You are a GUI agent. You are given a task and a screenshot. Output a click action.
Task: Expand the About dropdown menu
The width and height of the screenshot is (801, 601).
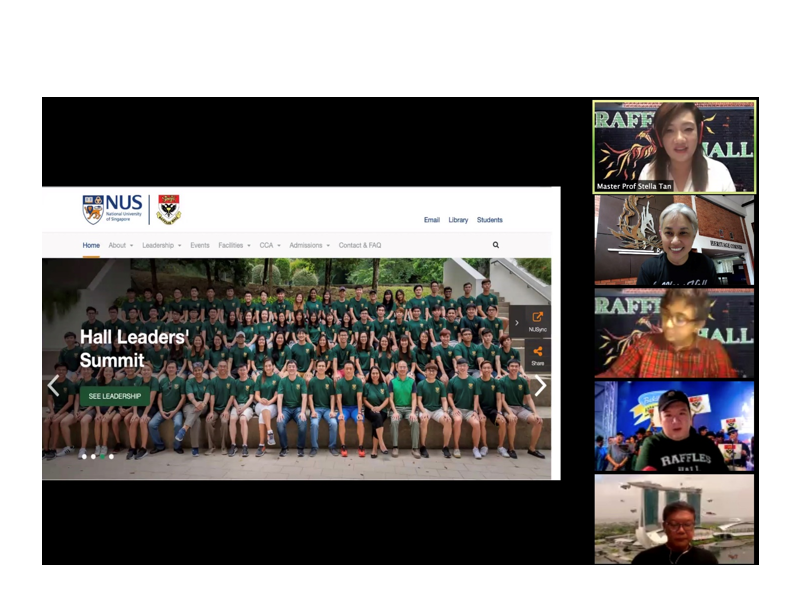(120, 245)
